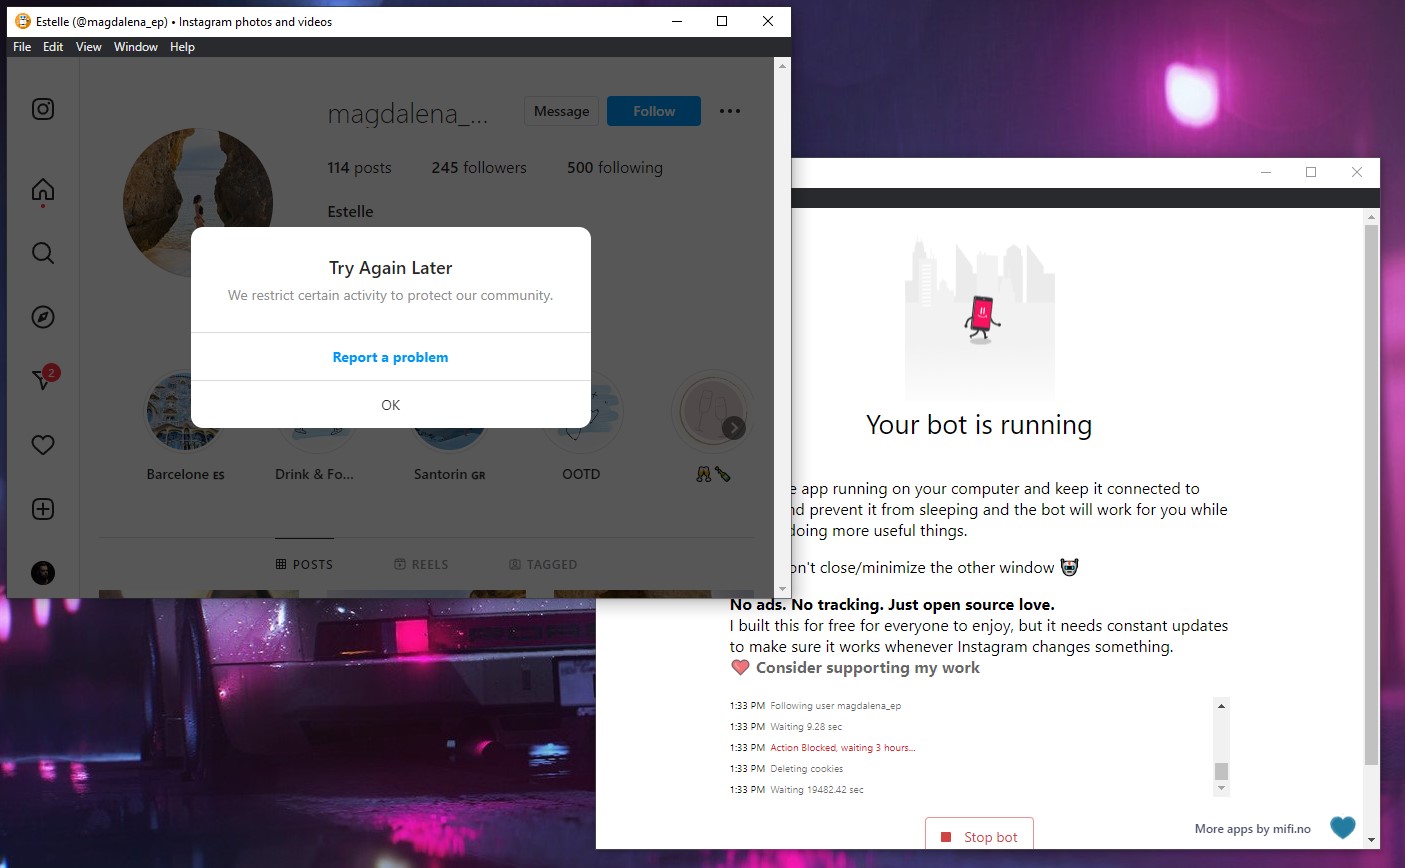The image size is (1405, 868).
Task: Close the Instagram window
Action: 767,21
